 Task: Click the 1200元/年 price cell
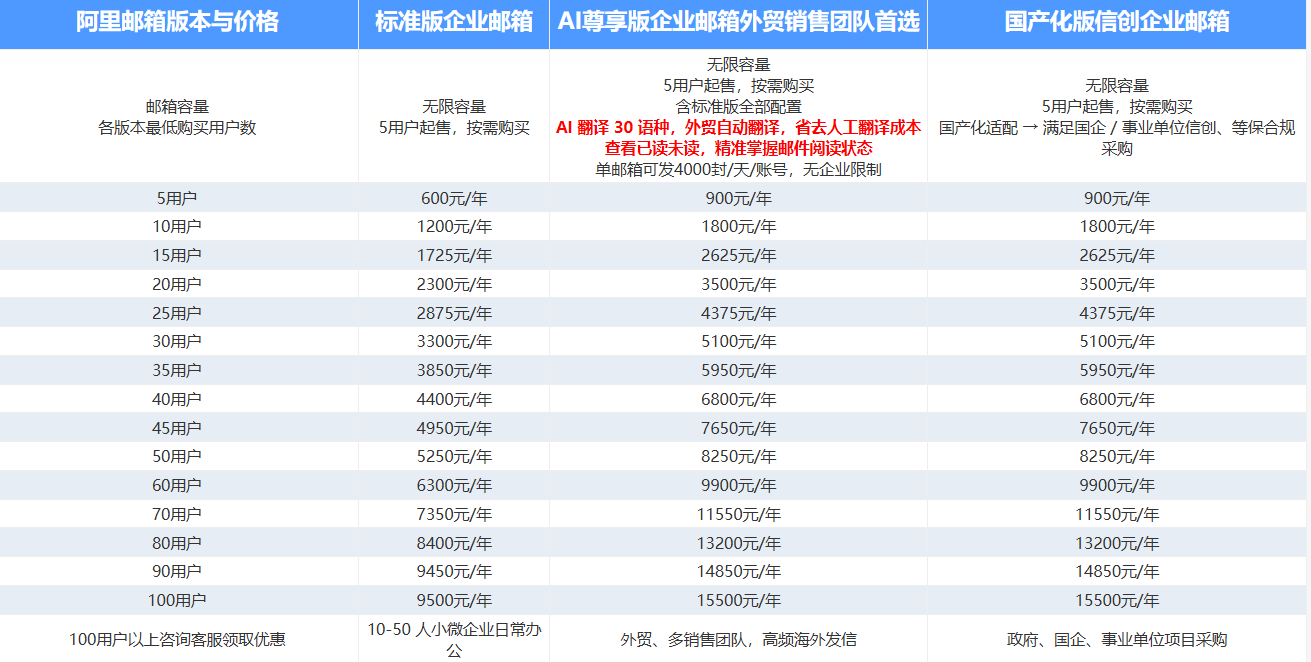[x=454, y=227]
